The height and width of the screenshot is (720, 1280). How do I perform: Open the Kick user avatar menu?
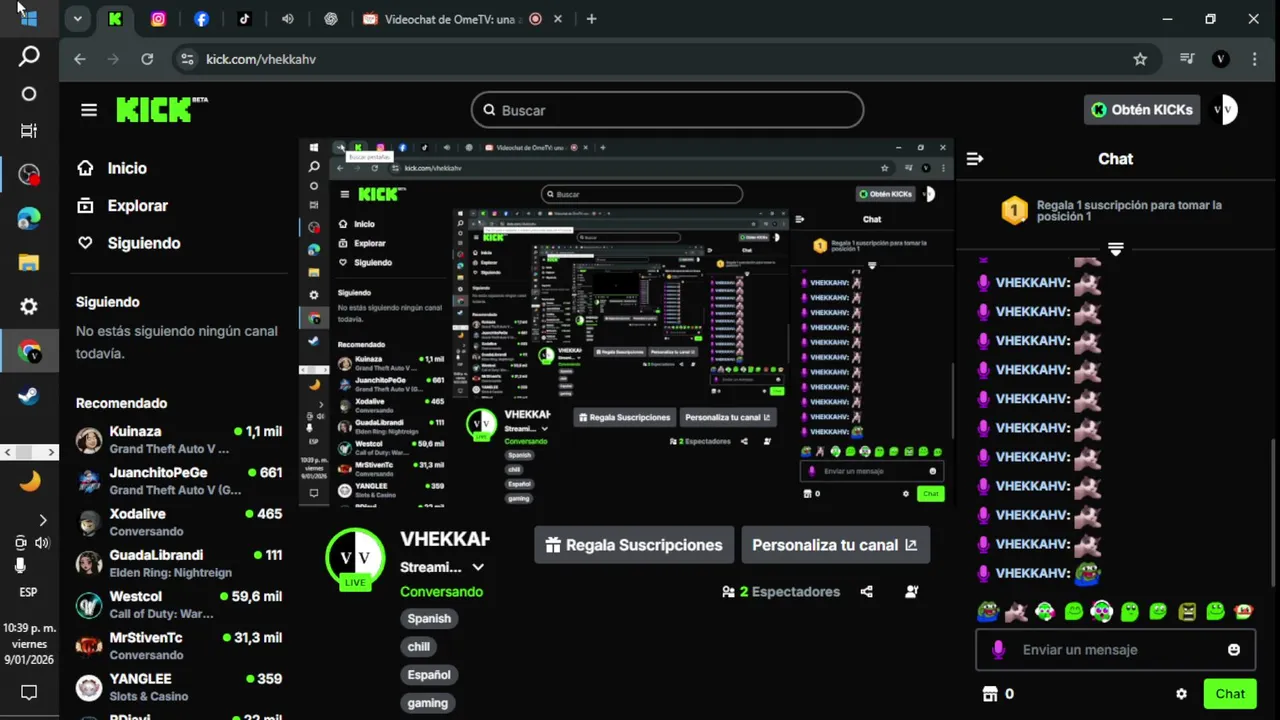[x=1224, y=110]
